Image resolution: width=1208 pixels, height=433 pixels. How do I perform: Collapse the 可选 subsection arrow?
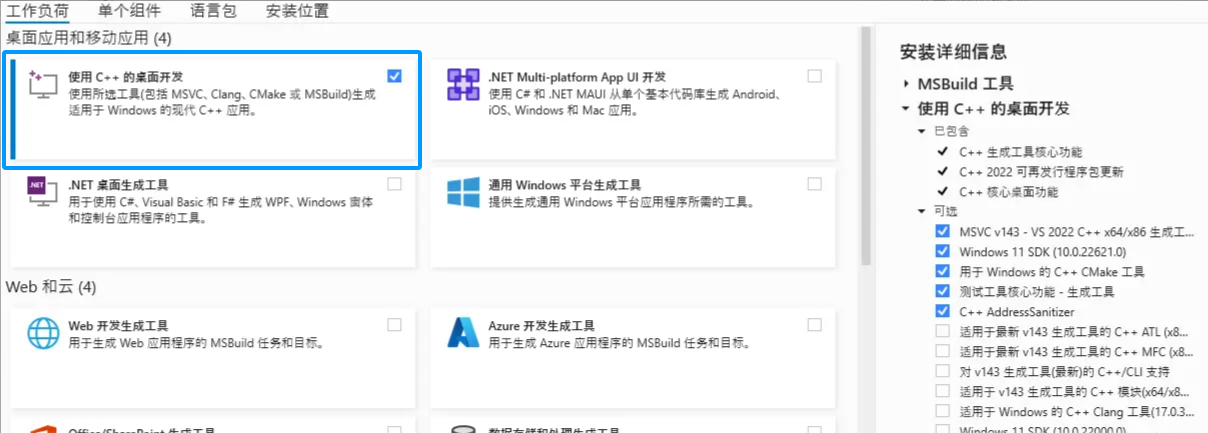click(x=921, y=211)
